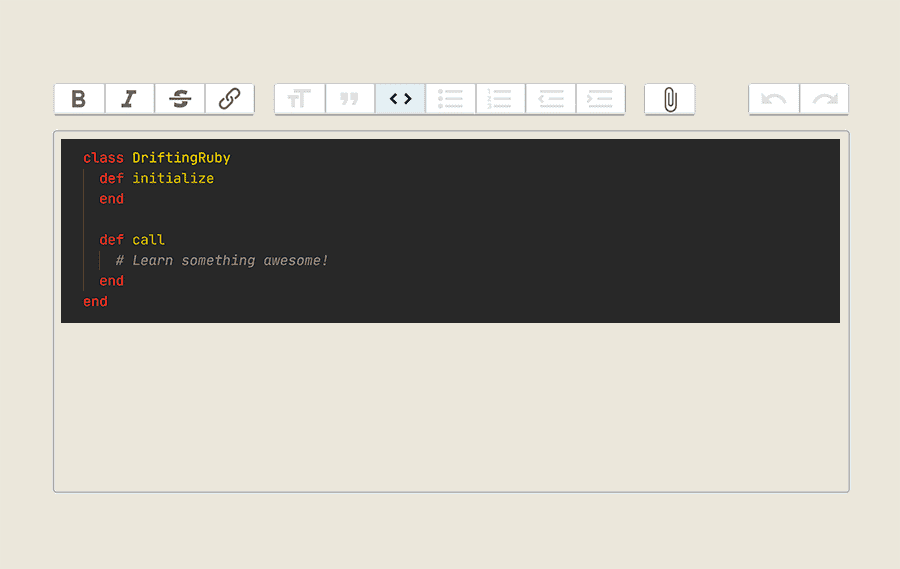
Task: Apply strikethrough formatting
Action: point(180,99)
